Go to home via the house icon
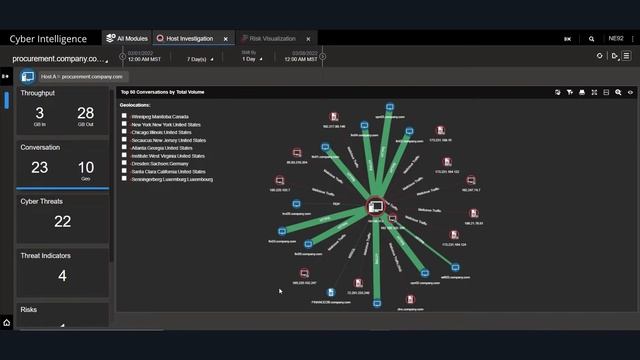 7,322
